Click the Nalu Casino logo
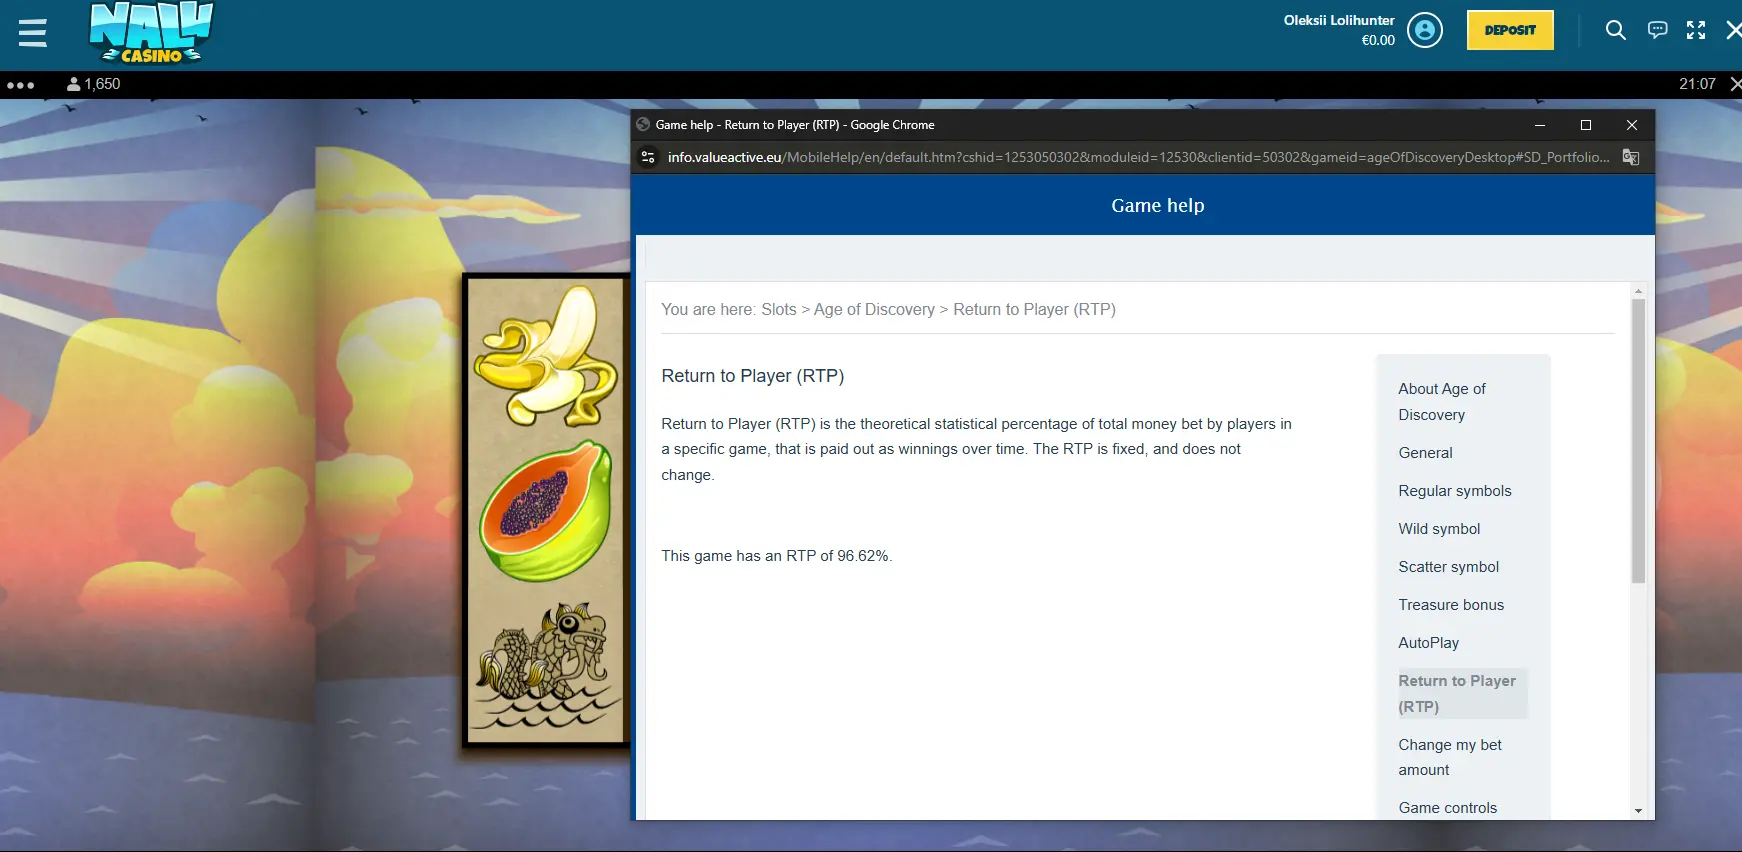Screen dimensions: 1742x852 (x=151, y=33)
